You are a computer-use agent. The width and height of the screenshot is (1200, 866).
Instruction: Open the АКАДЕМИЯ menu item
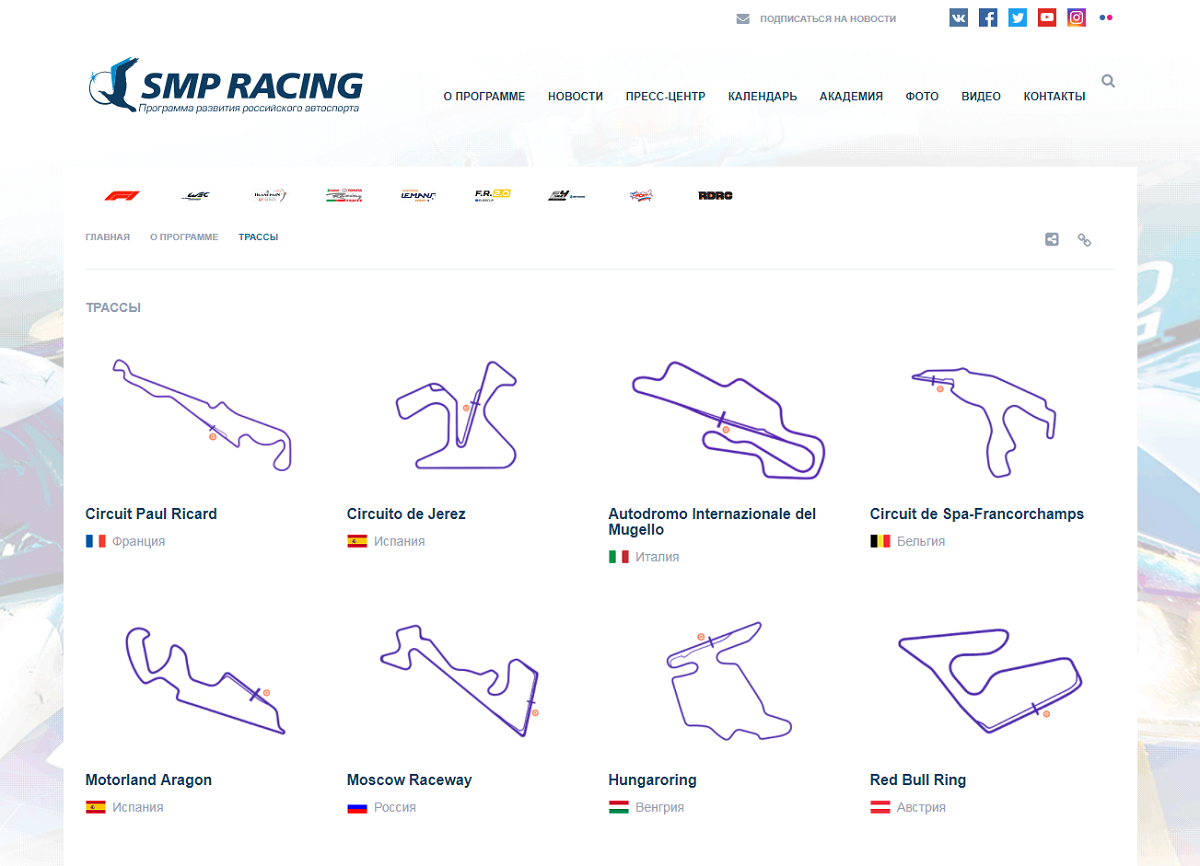pyautogui.click(x=851, y=96)
